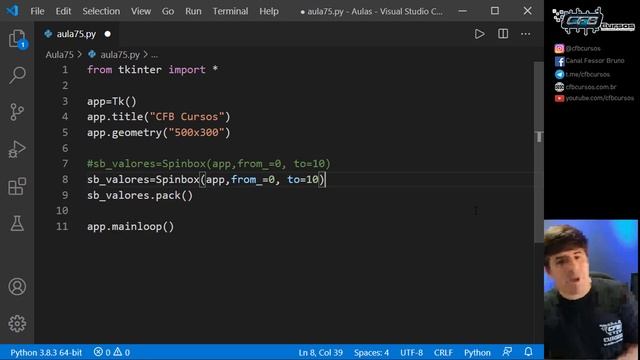Change language mode Python
The height and width of the screenshot is (360, 640).
477,352
